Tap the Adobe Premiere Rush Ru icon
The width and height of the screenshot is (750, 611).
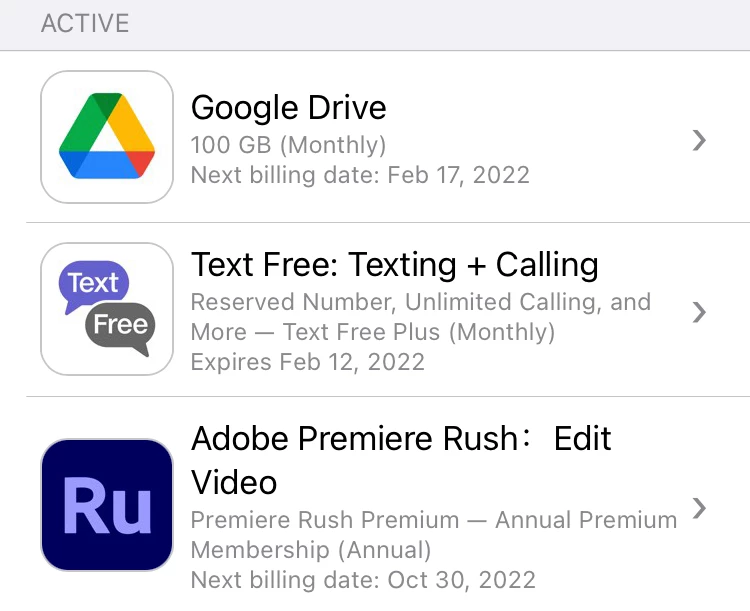tap(107, 505)
